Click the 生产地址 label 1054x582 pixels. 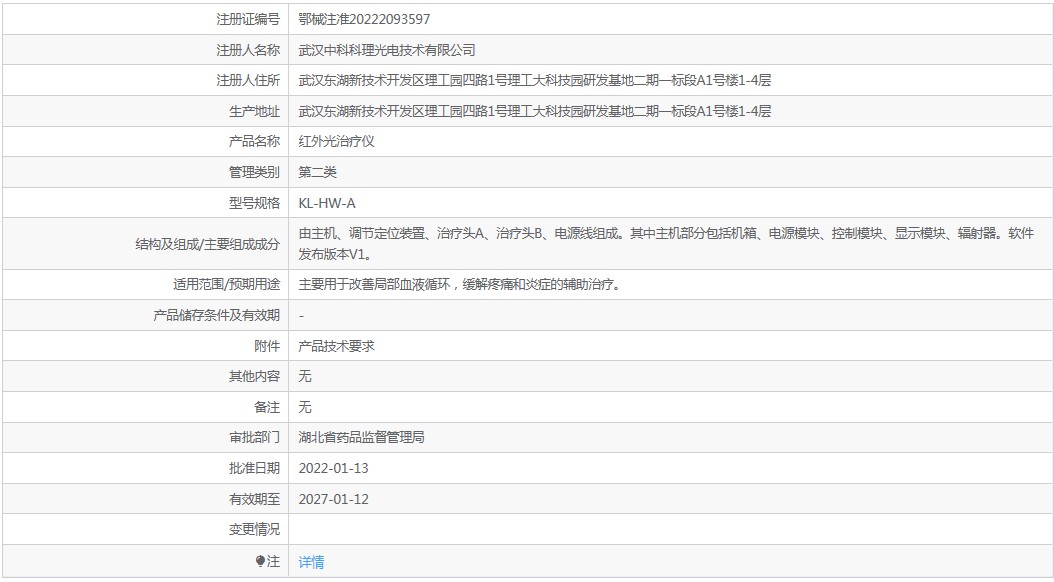point(254,112)
